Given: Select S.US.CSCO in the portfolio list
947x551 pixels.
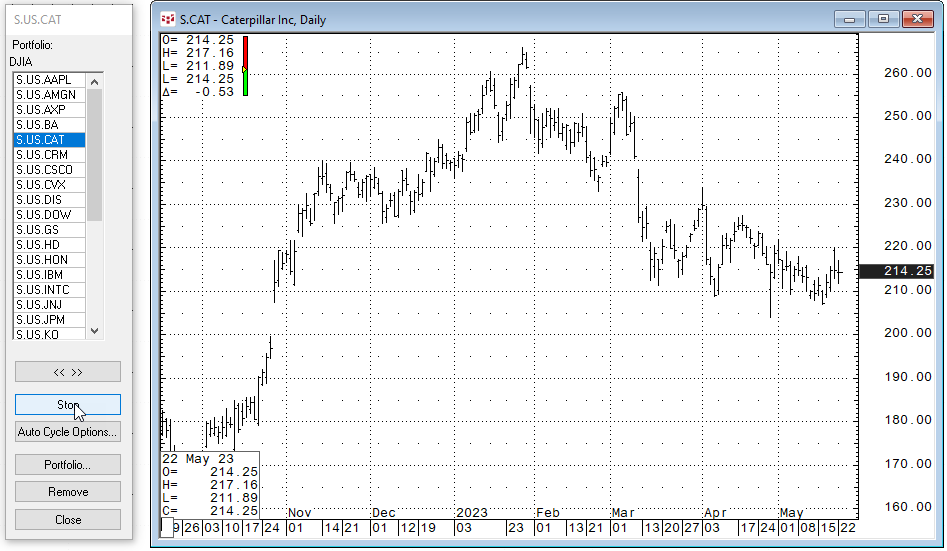Looking at the screenshot, I should (49, 170).
